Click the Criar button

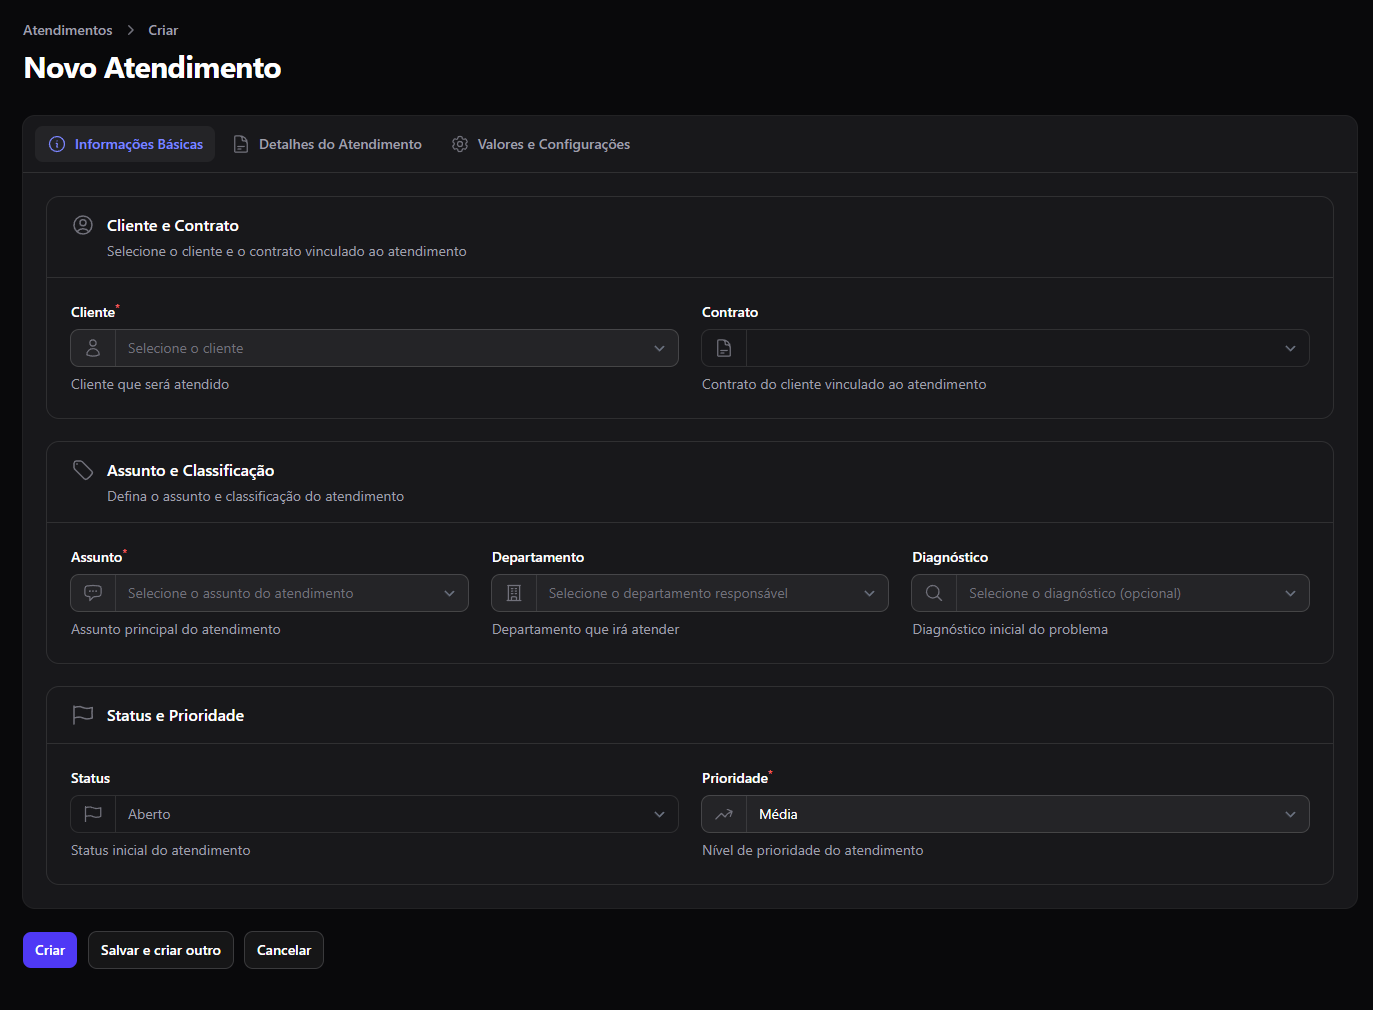point(50,950)
